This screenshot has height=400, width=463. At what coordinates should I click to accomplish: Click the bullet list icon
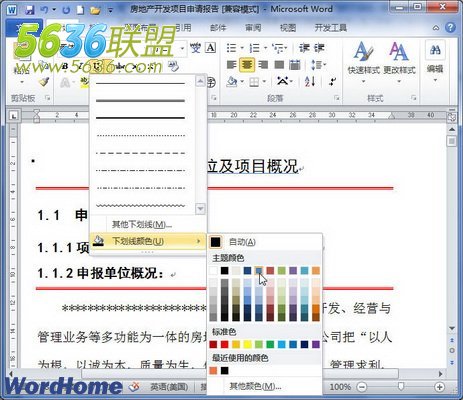pyautogui.click(x=231, y=48)
